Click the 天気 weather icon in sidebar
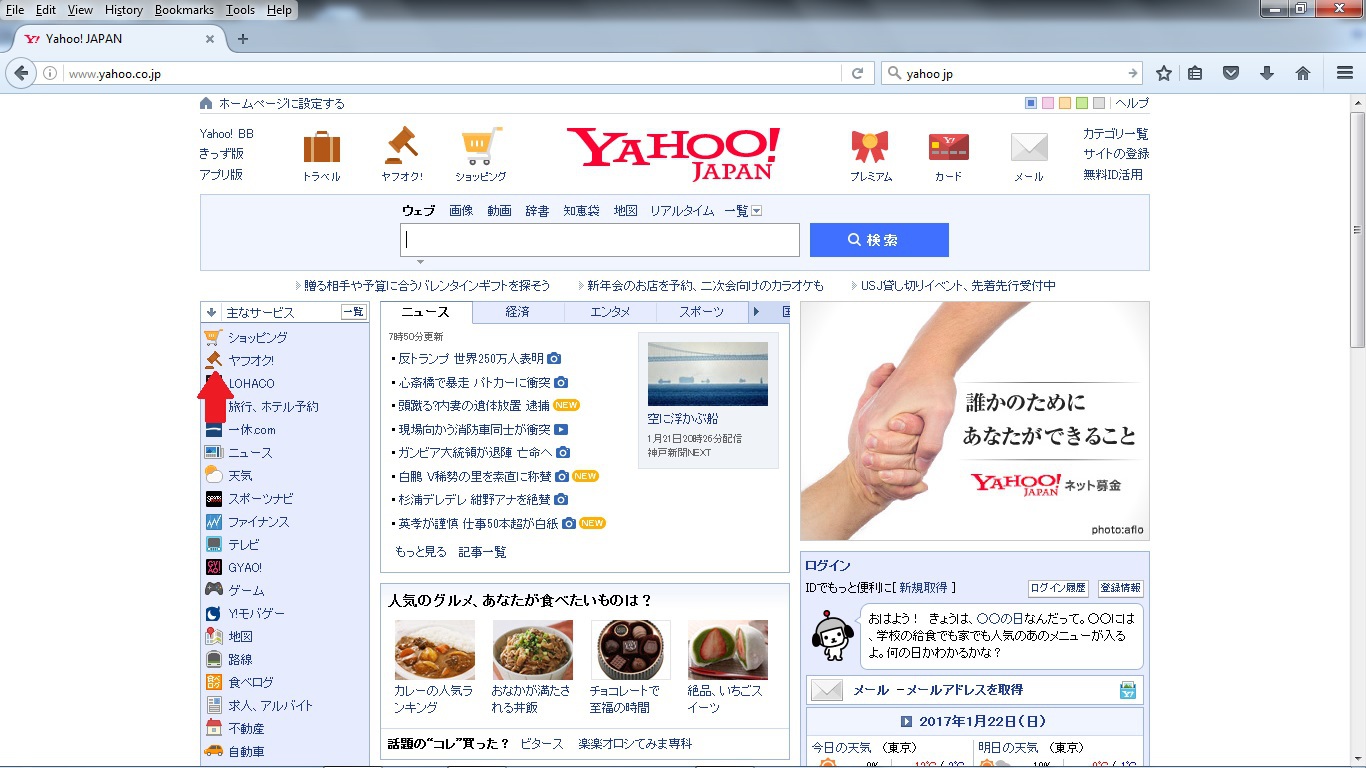 point(213,475)
